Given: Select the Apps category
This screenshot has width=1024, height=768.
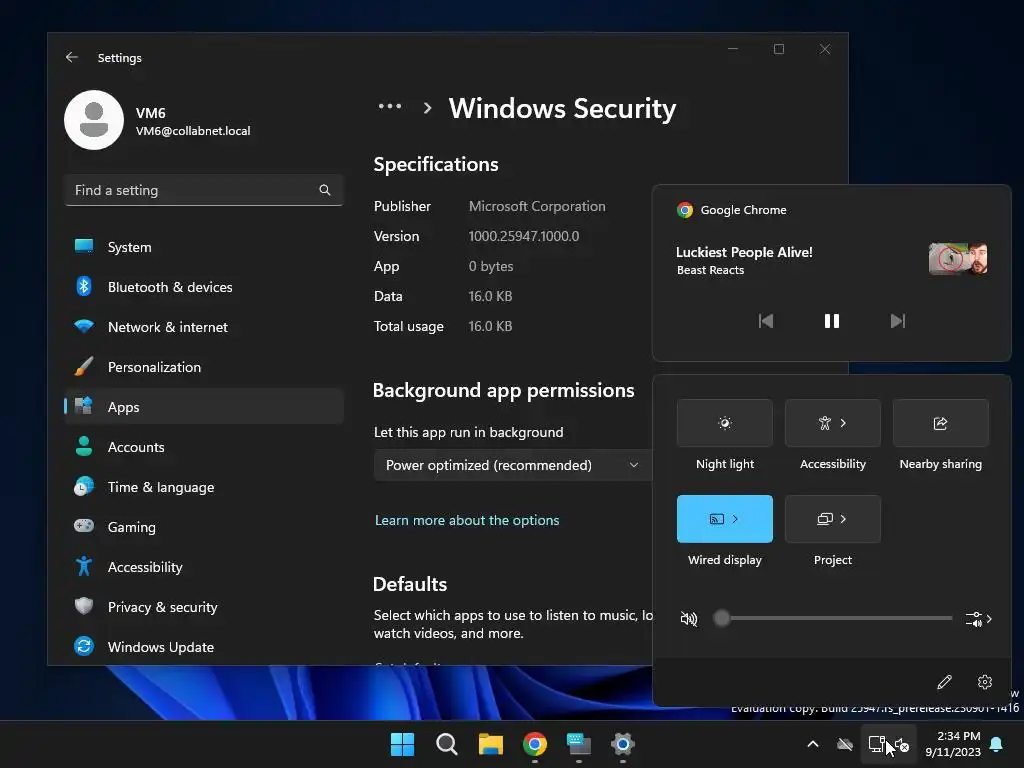Looking at the screenshot, I should coord(204,407).
